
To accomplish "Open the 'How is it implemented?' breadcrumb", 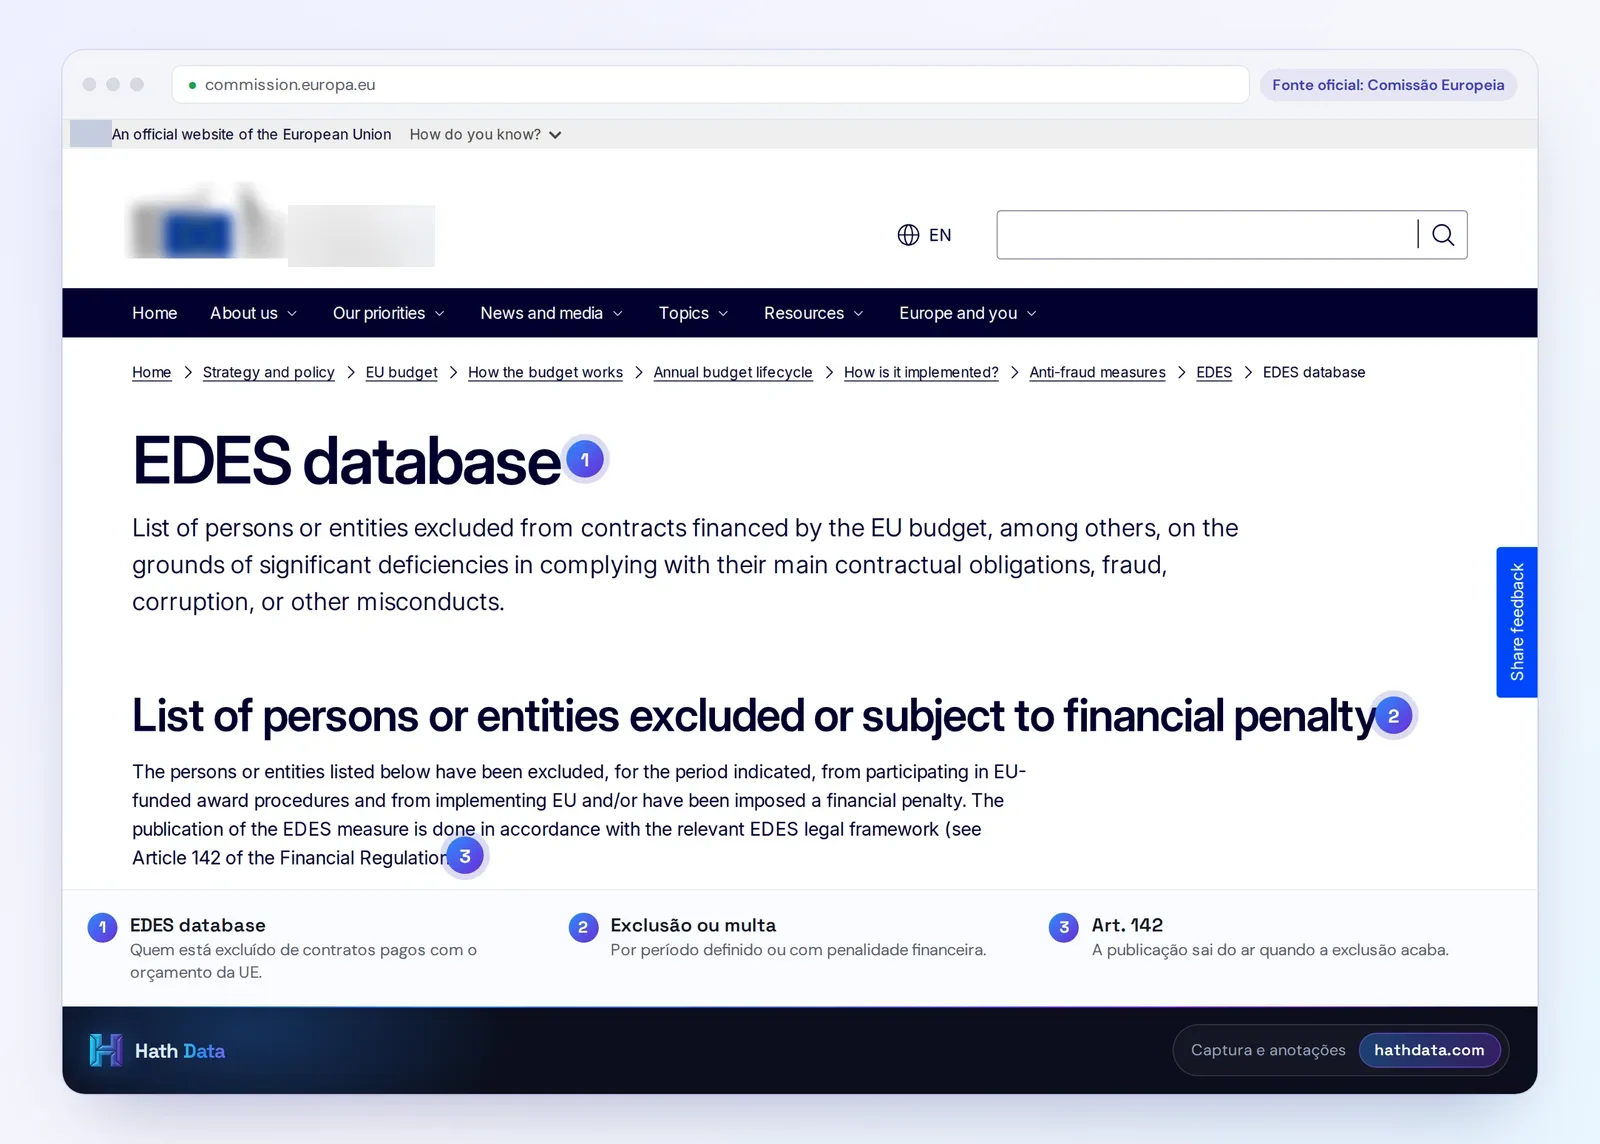I will pyautogui.click(x=921, y=372).
